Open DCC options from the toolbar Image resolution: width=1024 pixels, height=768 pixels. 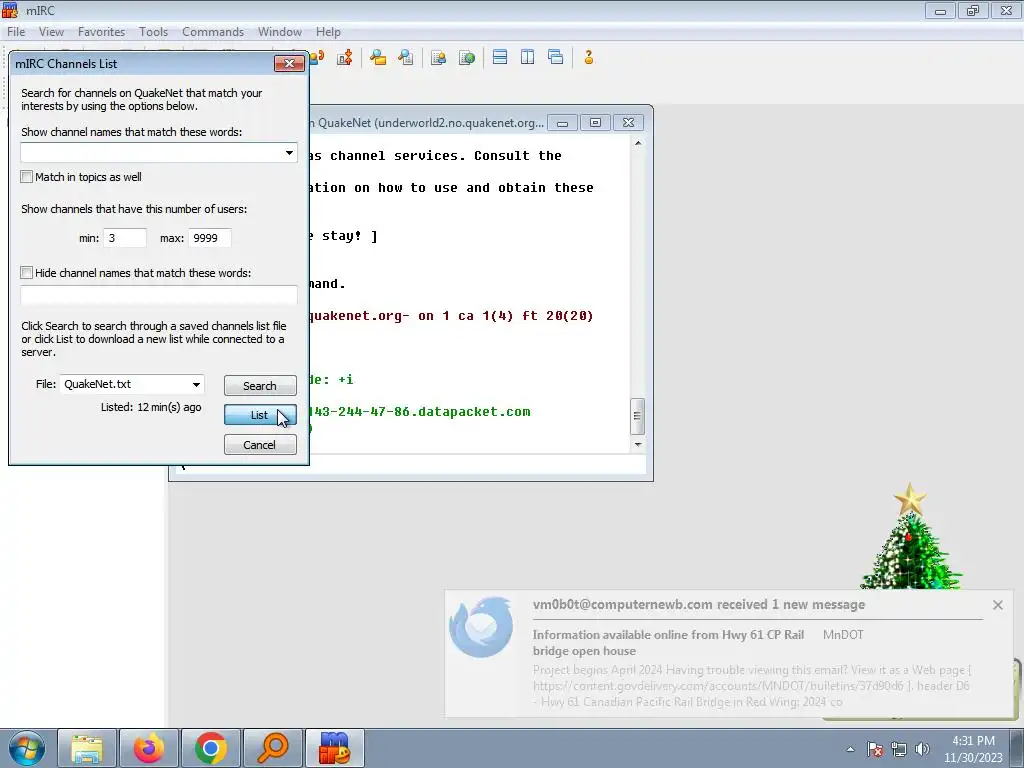[x=345, y=57]
